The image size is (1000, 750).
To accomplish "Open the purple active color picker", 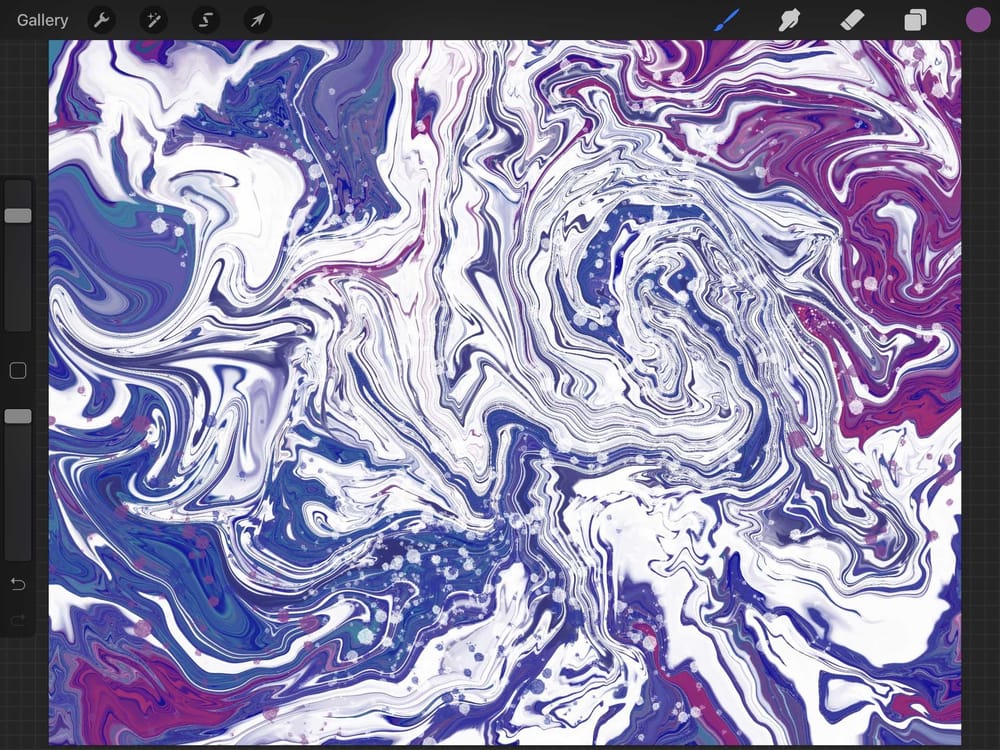I will pyautogui.click(x=978, y=20).
